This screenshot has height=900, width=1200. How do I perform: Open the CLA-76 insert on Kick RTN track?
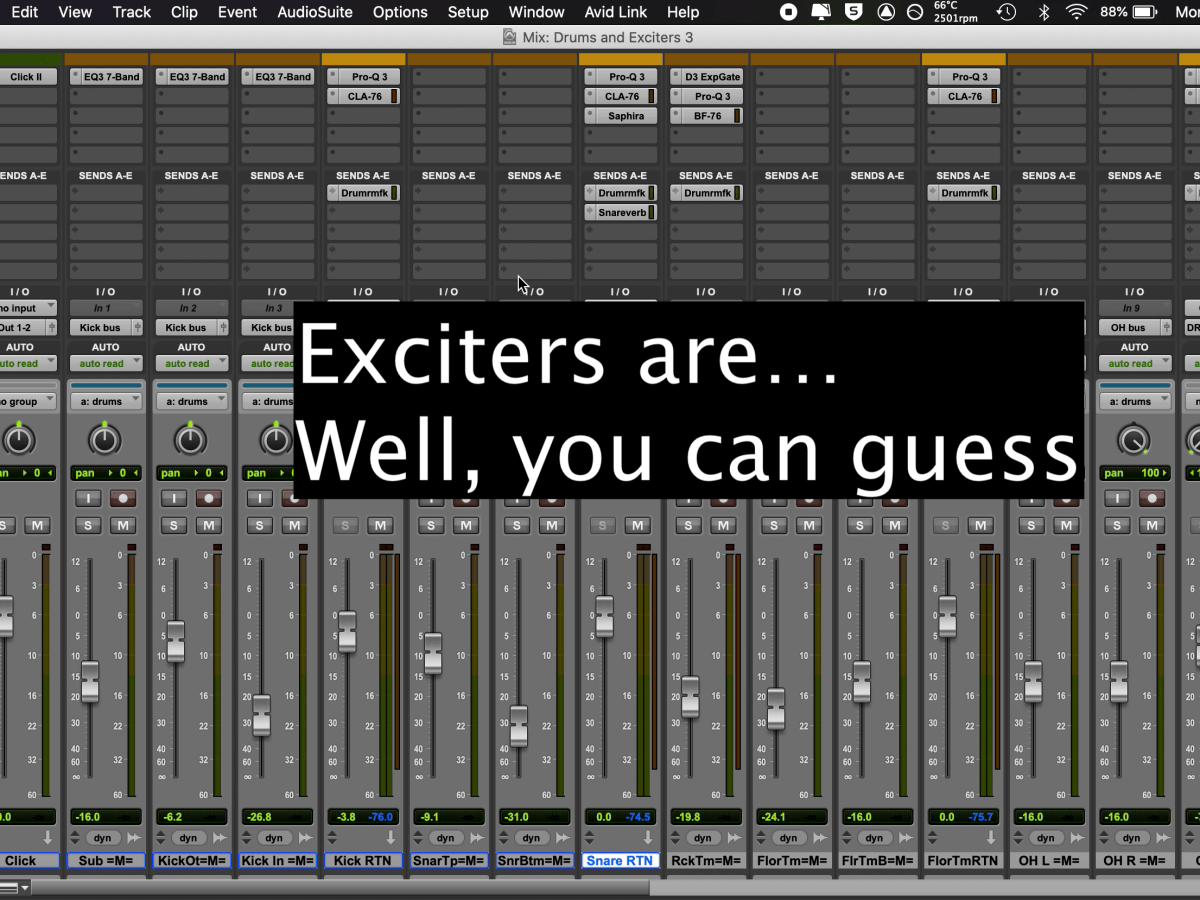pos(363,96)
